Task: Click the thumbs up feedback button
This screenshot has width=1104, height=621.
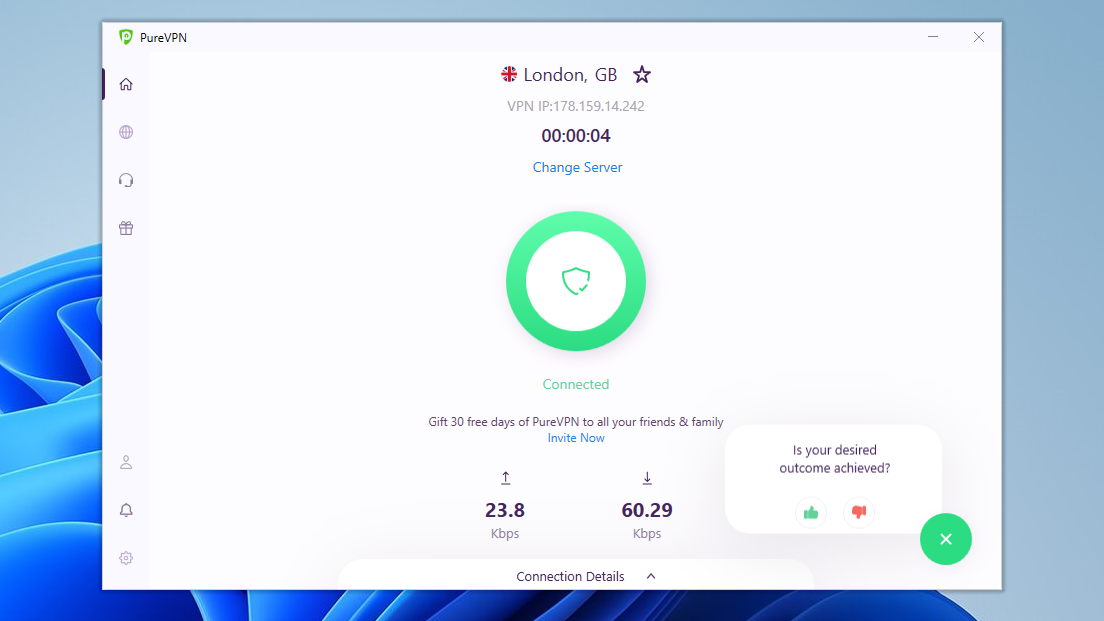Action: click(x=811, y=512)
